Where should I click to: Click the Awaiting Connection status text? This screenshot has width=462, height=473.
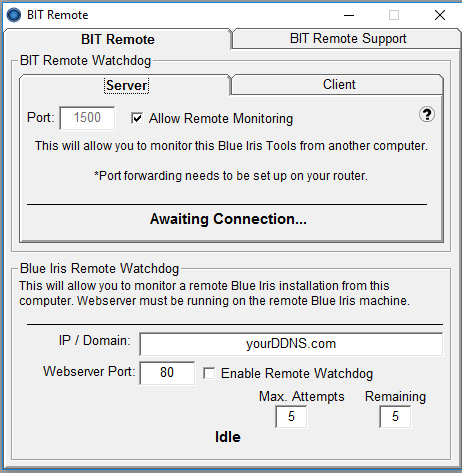(228, 219)
